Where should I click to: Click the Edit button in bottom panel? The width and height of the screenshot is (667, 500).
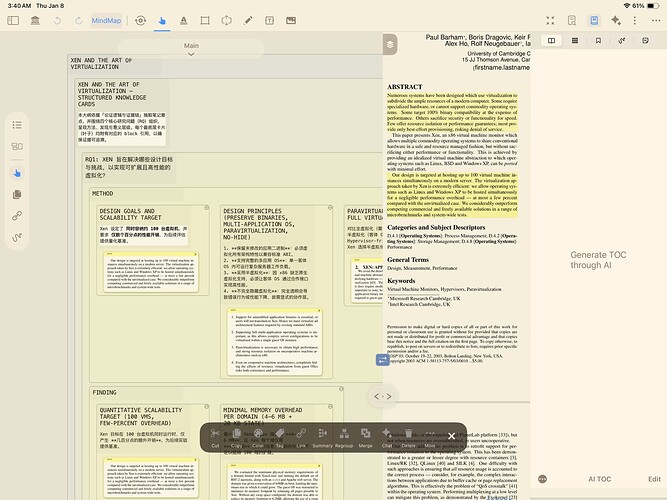653,480
